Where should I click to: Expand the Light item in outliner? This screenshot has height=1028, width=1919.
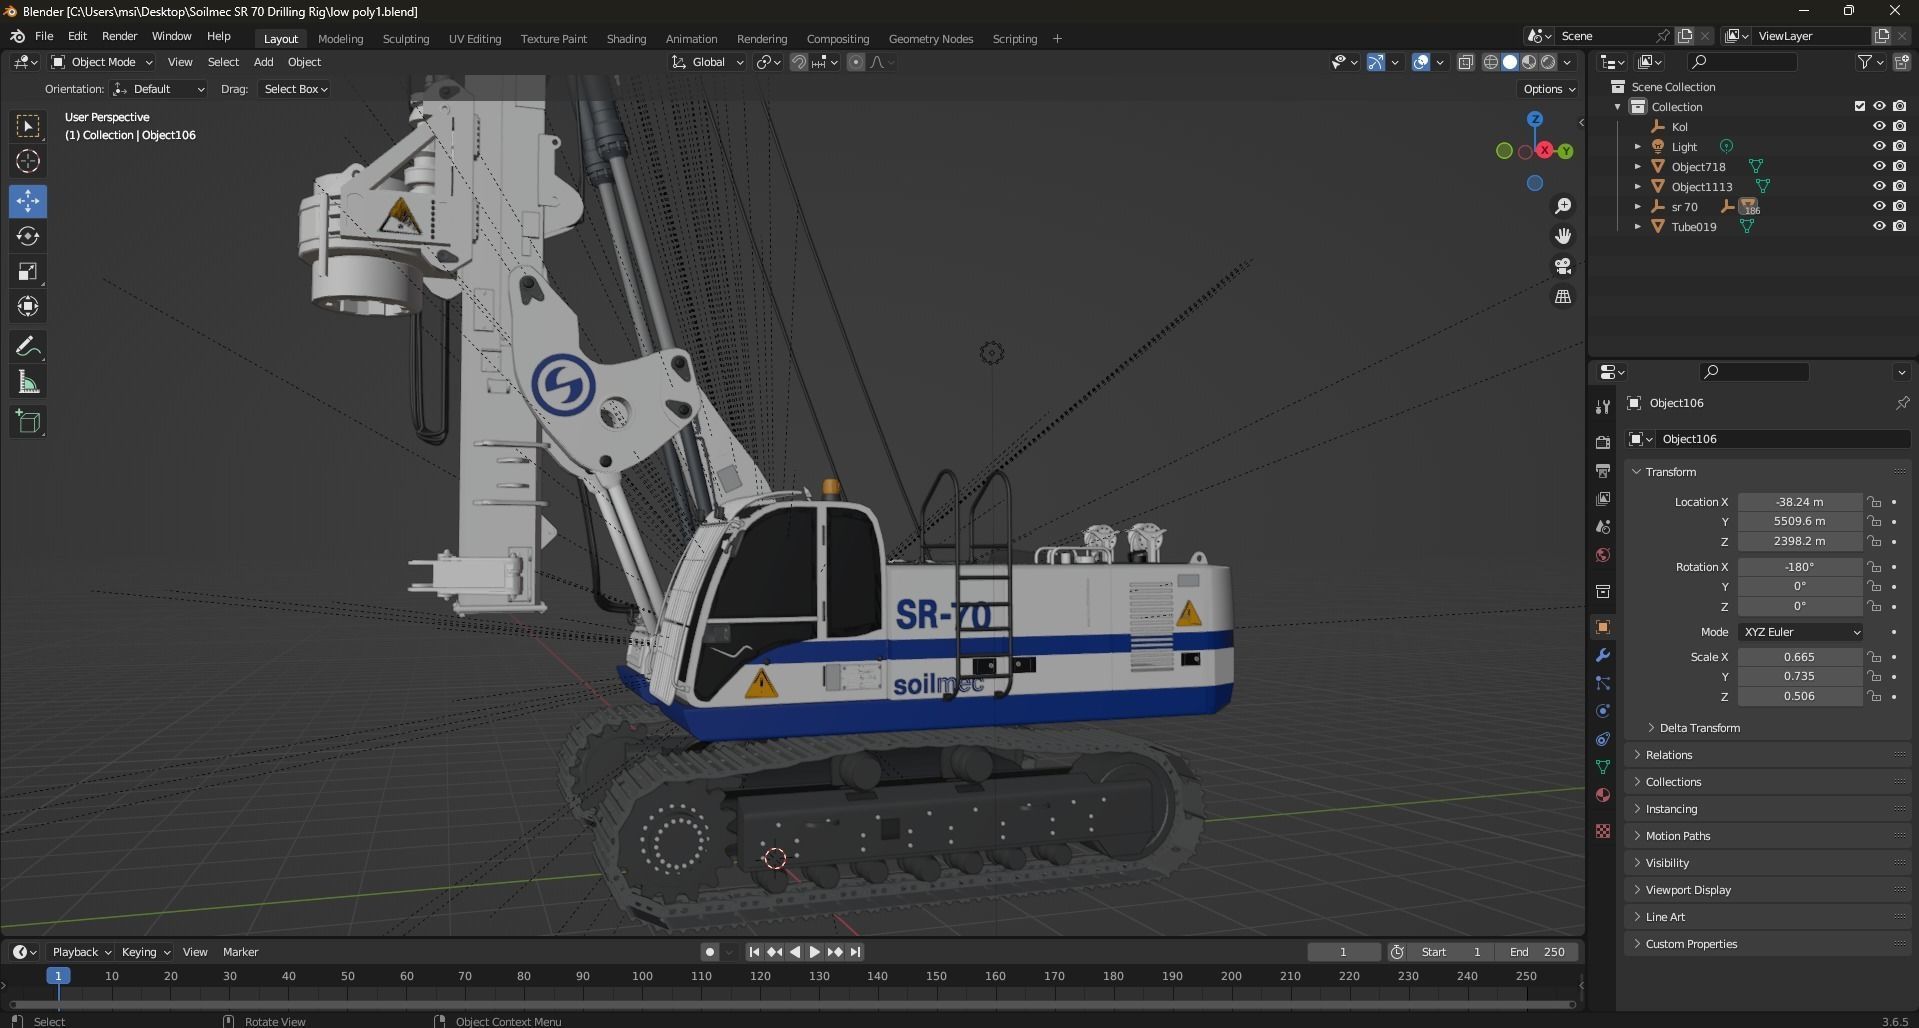1638,146
